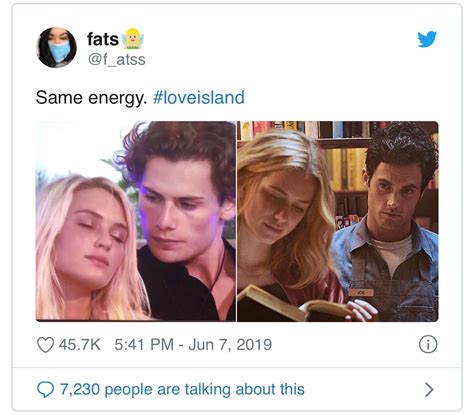Image resolution: width=474 pixels, height=415 pixels.
Task: Click the display name fats
Action: coord(103,39)
